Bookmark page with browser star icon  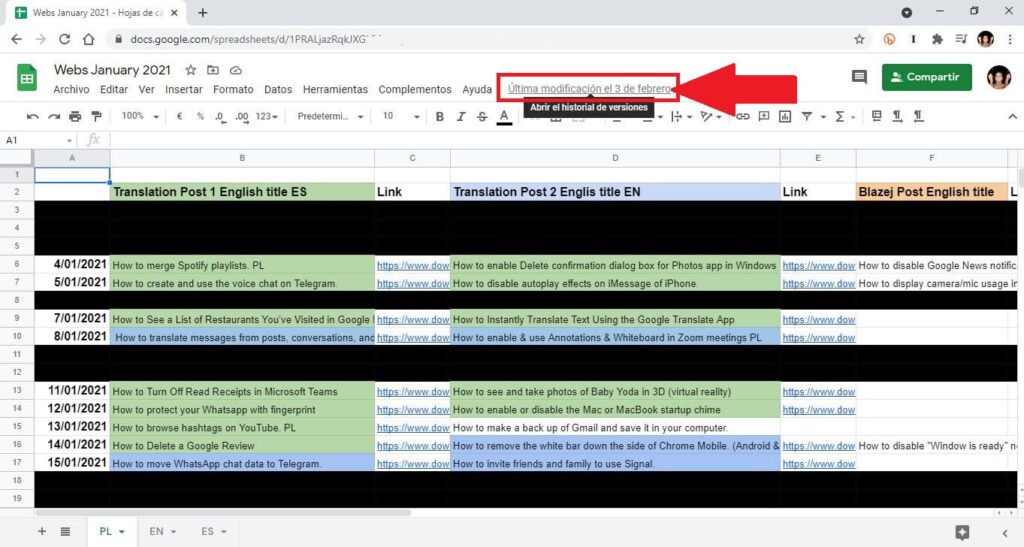click(x=859, y=39)
